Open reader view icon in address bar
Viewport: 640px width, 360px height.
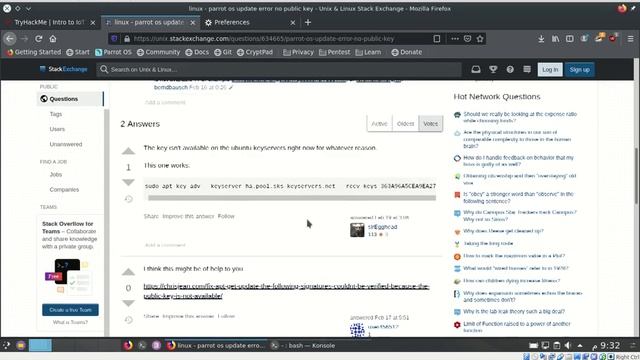tap(437, 39)
